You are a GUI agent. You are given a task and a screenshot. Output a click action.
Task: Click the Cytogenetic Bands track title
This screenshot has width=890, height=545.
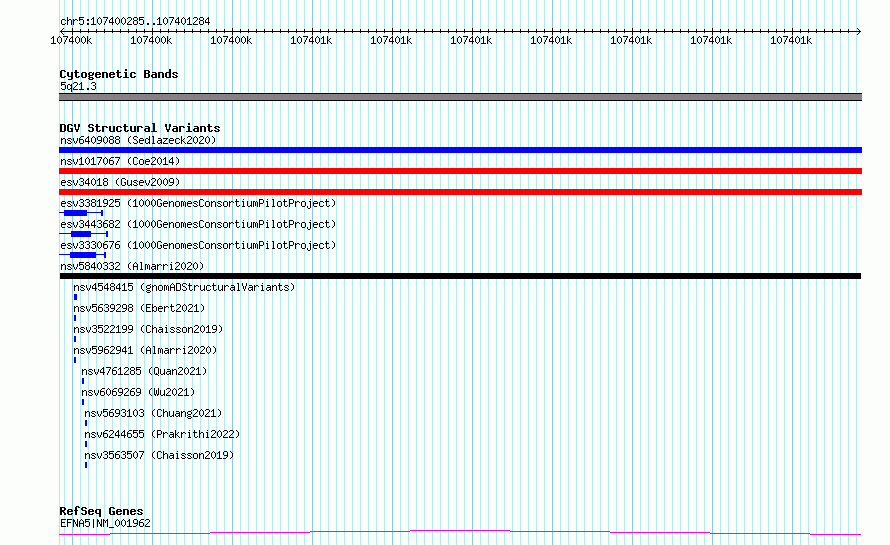click(119, 74)
